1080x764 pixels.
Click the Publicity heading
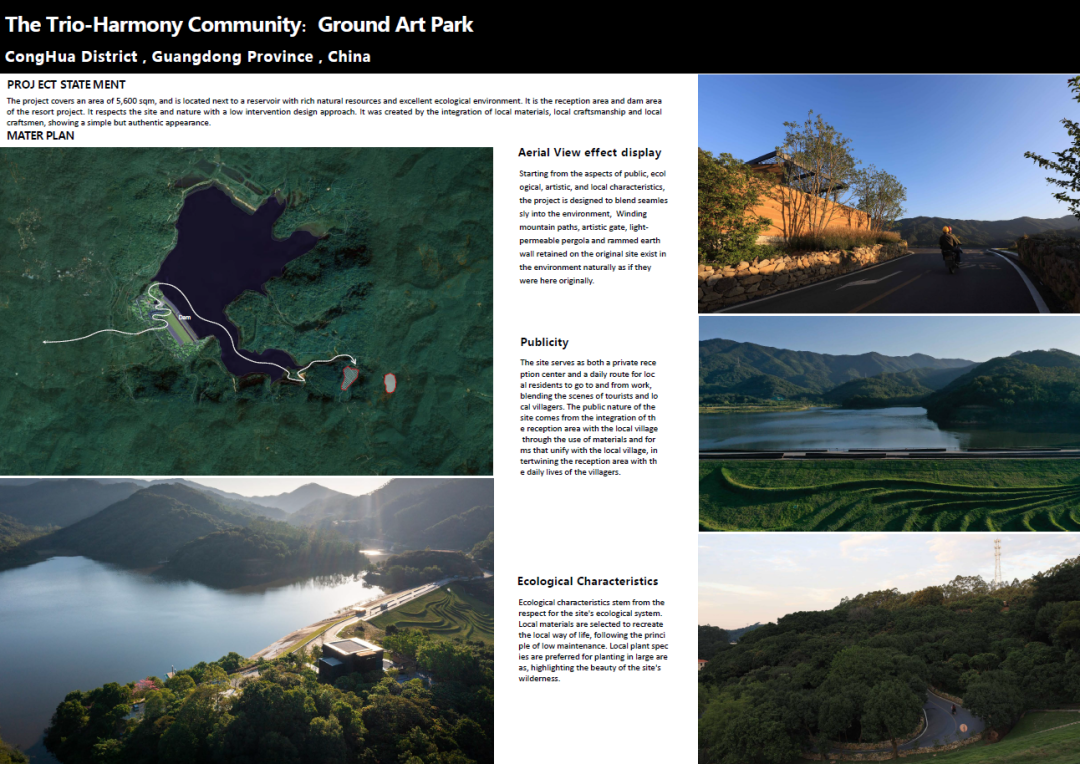coord(544,342)
